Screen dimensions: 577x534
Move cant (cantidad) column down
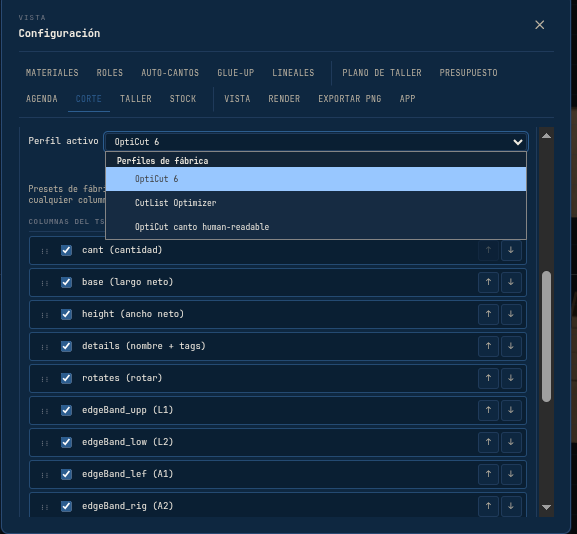511,250
